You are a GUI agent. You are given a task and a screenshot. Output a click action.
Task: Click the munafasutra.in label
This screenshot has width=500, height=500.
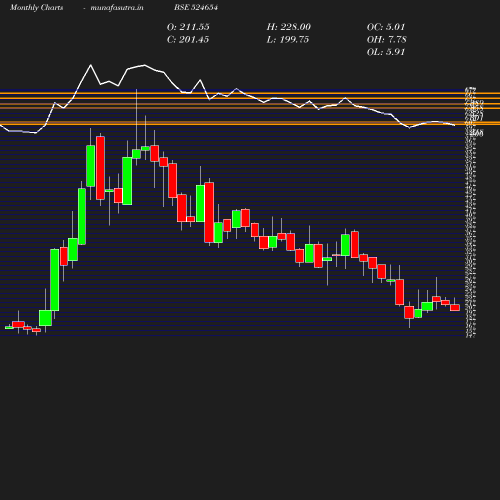pyautogui.click(x=117, y=7)
